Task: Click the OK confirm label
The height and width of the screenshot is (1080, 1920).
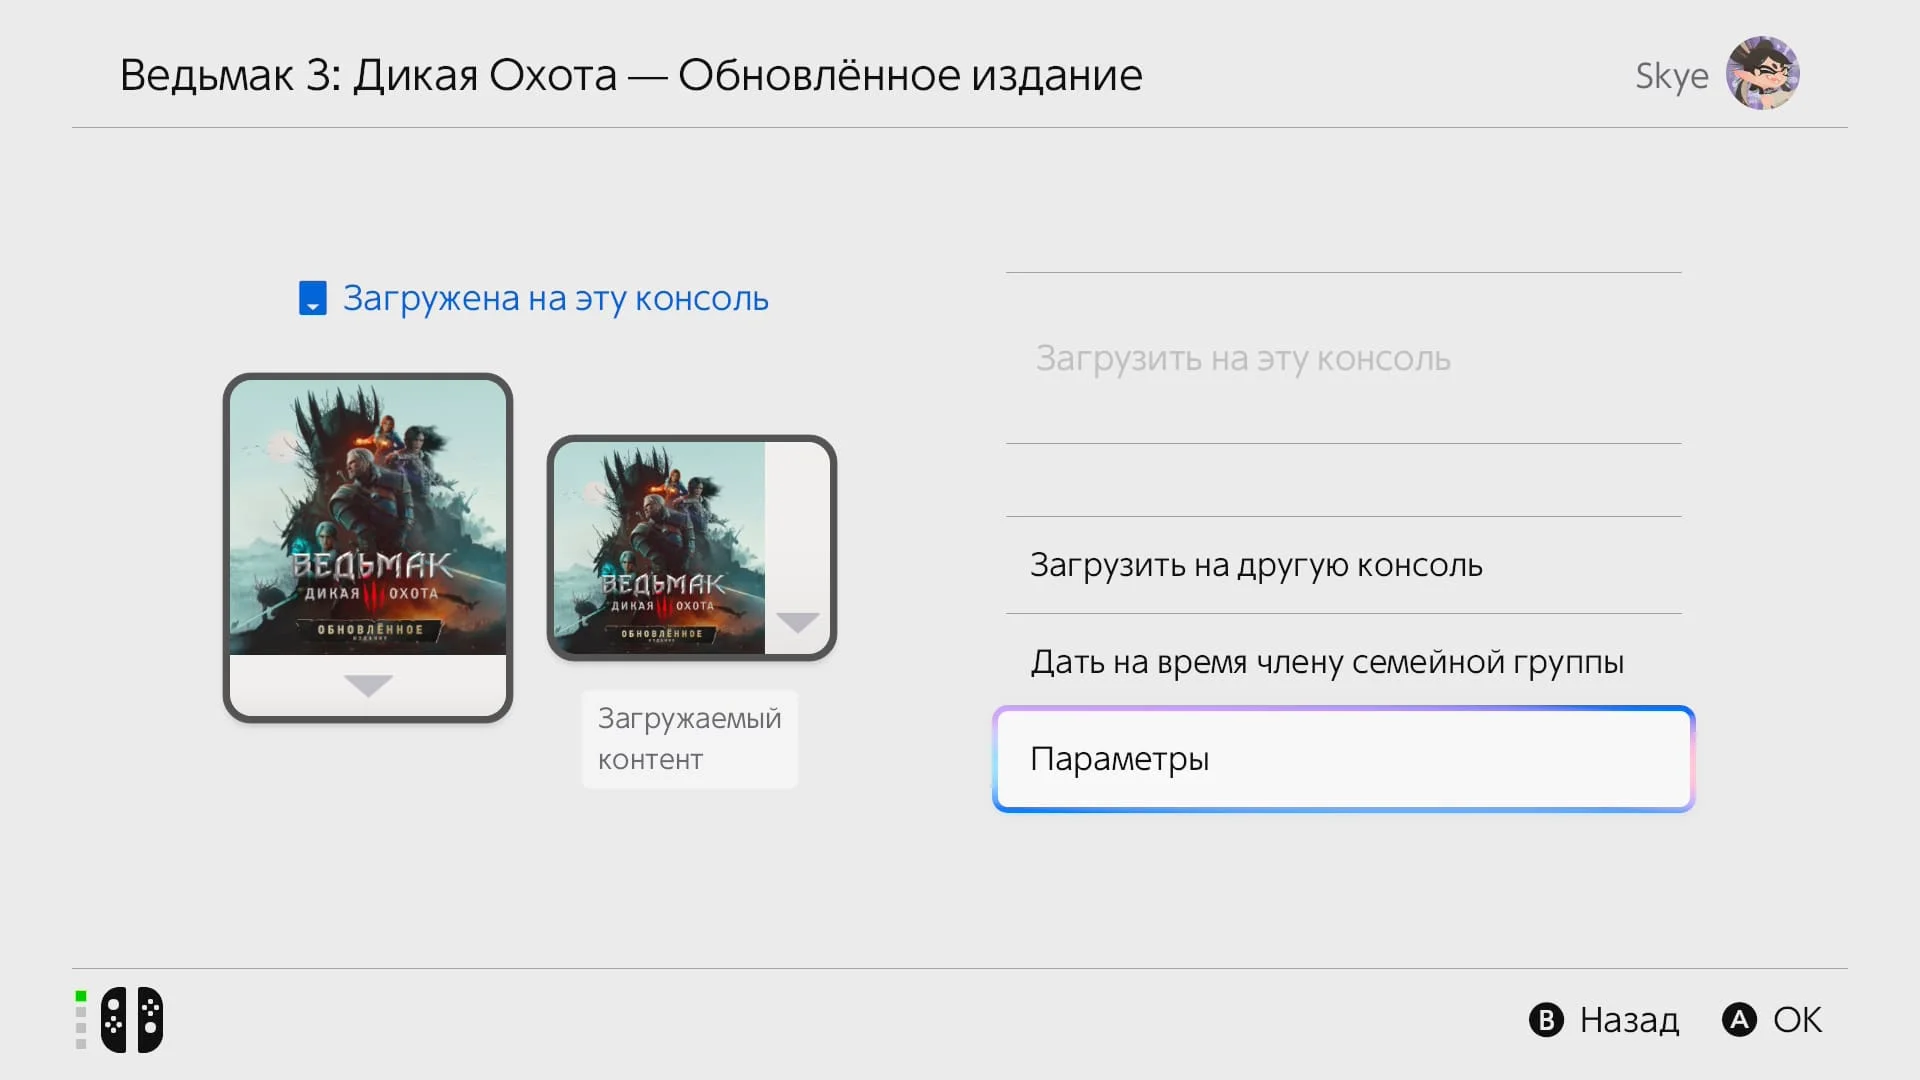Action: (x=1797, y=1020)
